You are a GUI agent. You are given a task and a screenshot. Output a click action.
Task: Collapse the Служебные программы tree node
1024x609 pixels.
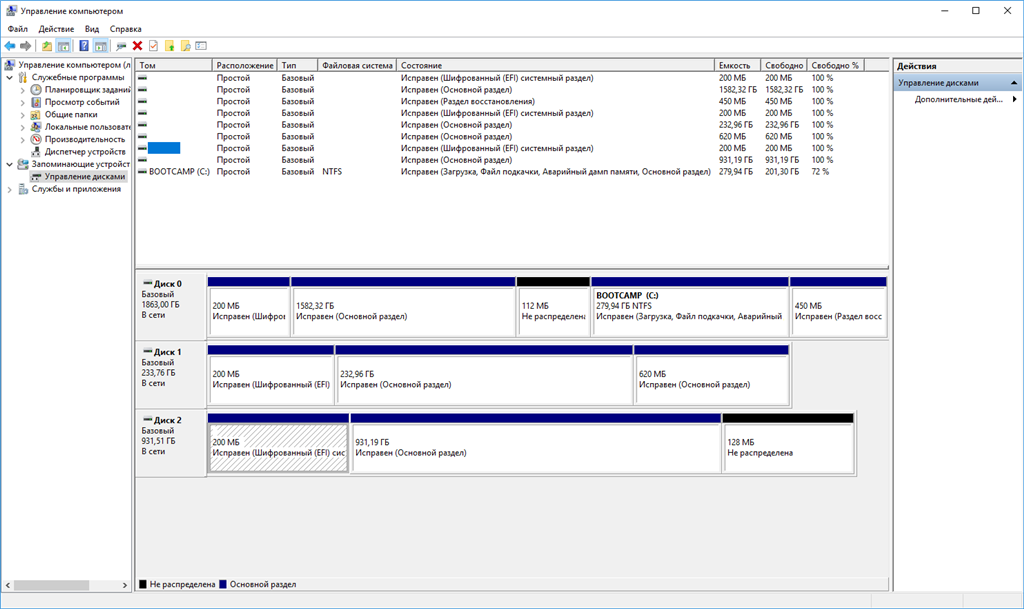pos(10,78)
